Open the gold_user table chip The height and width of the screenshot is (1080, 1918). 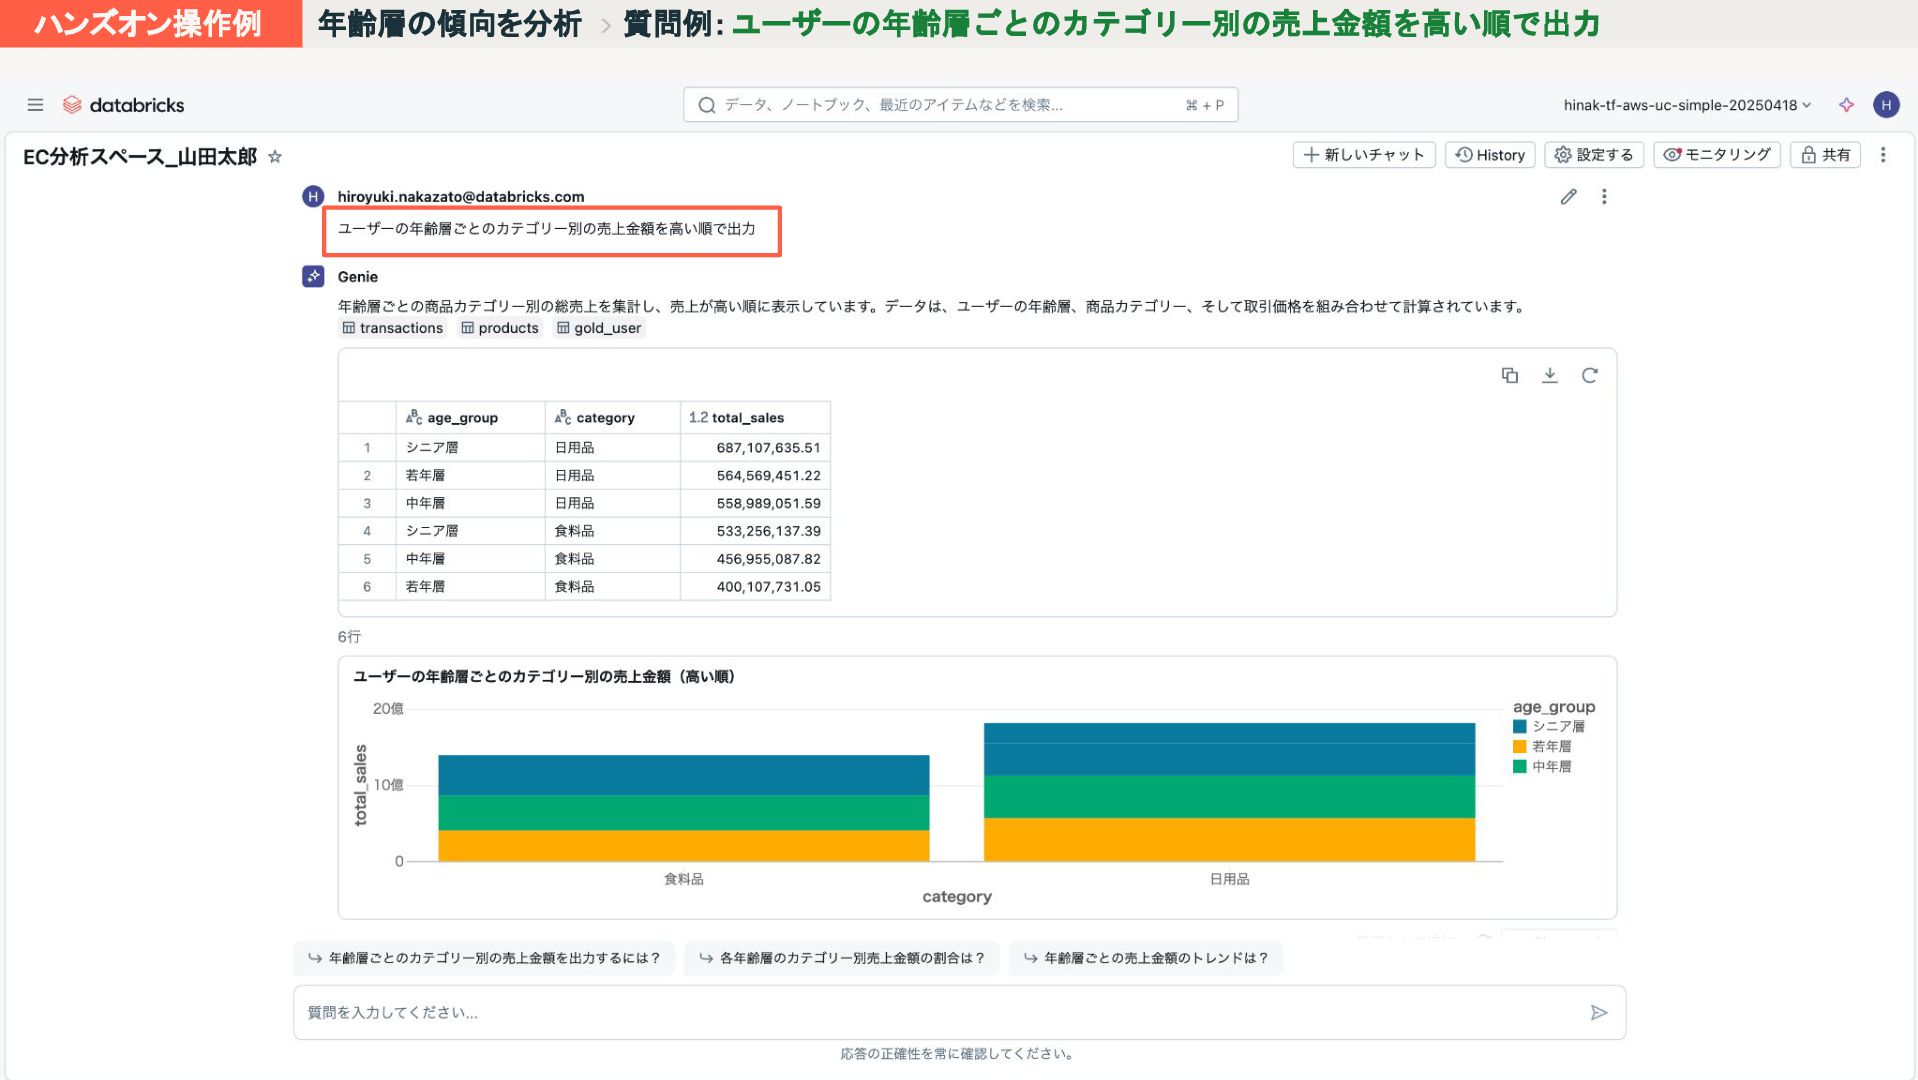pos(599,328)
